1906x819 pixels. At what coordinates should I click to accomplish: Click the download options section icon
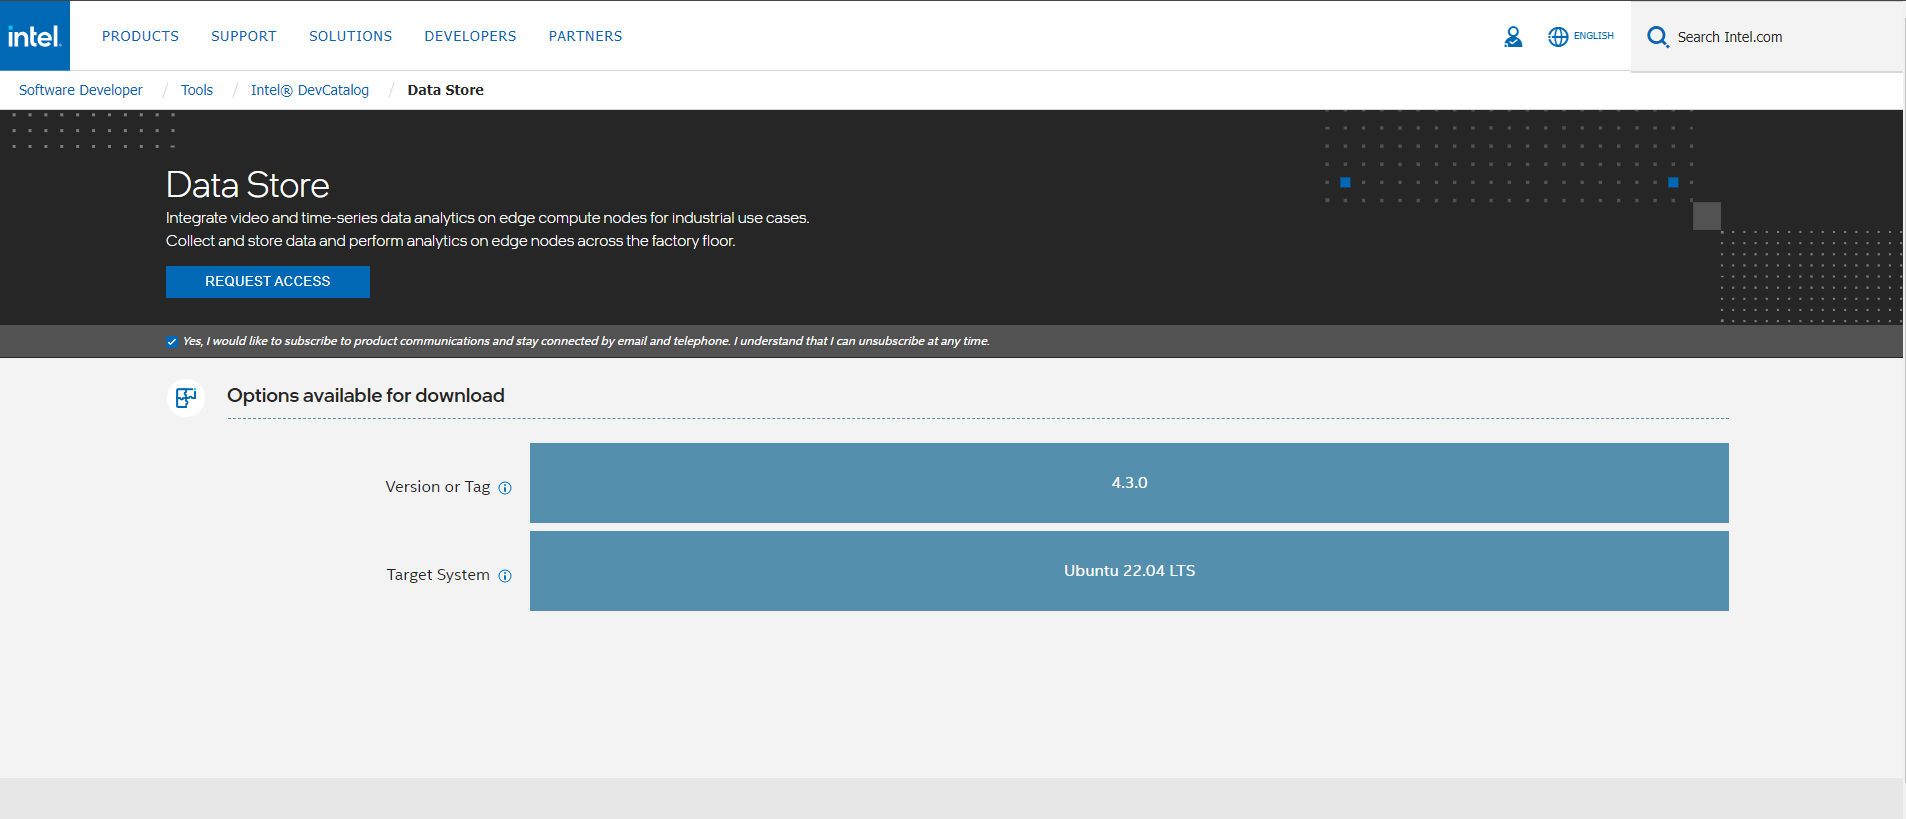coord(186,397)
